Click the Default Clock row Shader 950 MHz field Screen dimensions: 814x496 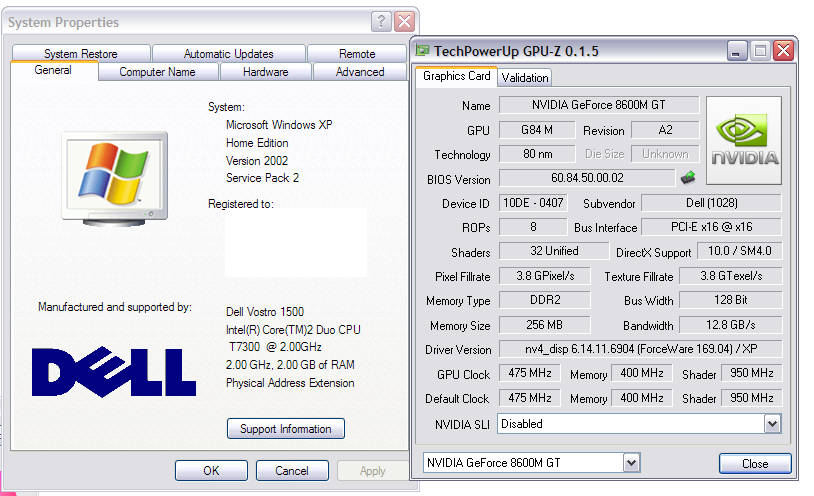pyautogui.click(x=752, y=398)
